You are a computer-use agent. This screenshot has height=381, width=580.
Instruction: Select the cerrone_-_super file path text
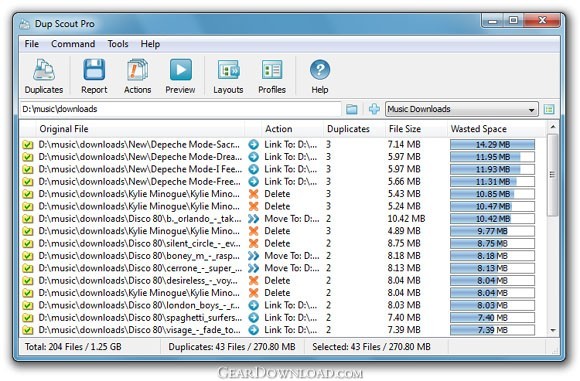tap(140, 268)
